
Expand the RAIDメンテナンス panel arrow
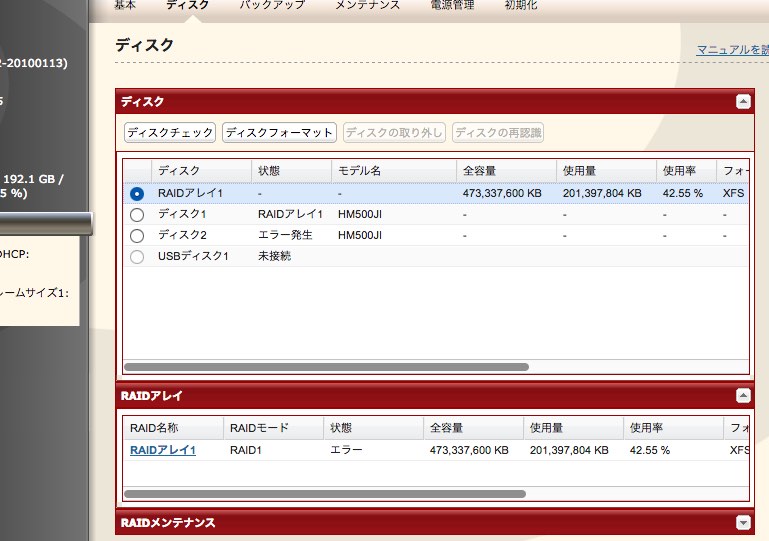coord(743,522)
